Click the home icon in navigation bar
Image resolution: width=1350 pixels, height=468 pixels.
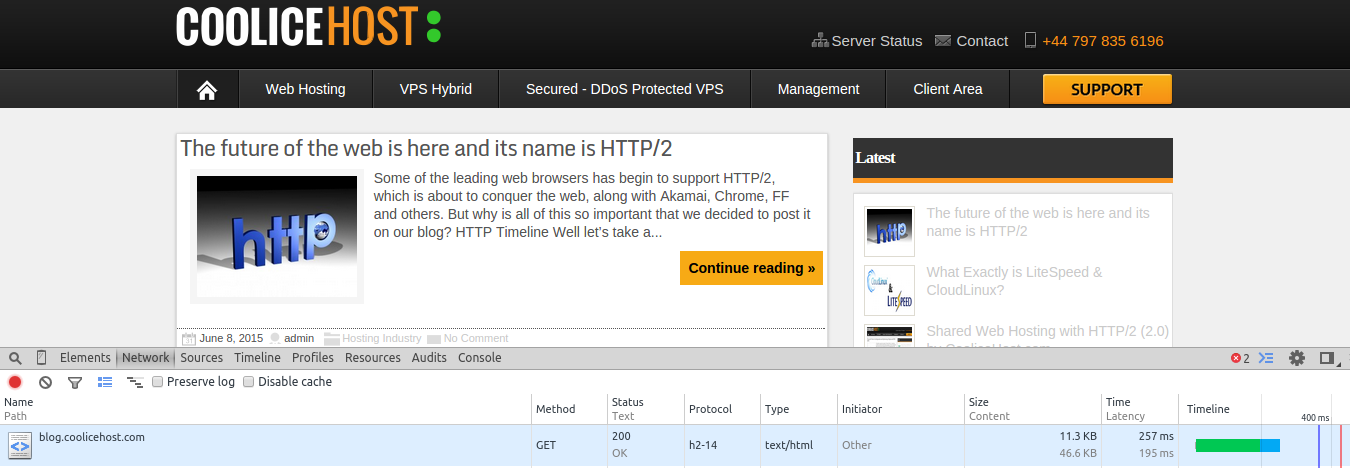pyautogui.click(x=207, y=90)
